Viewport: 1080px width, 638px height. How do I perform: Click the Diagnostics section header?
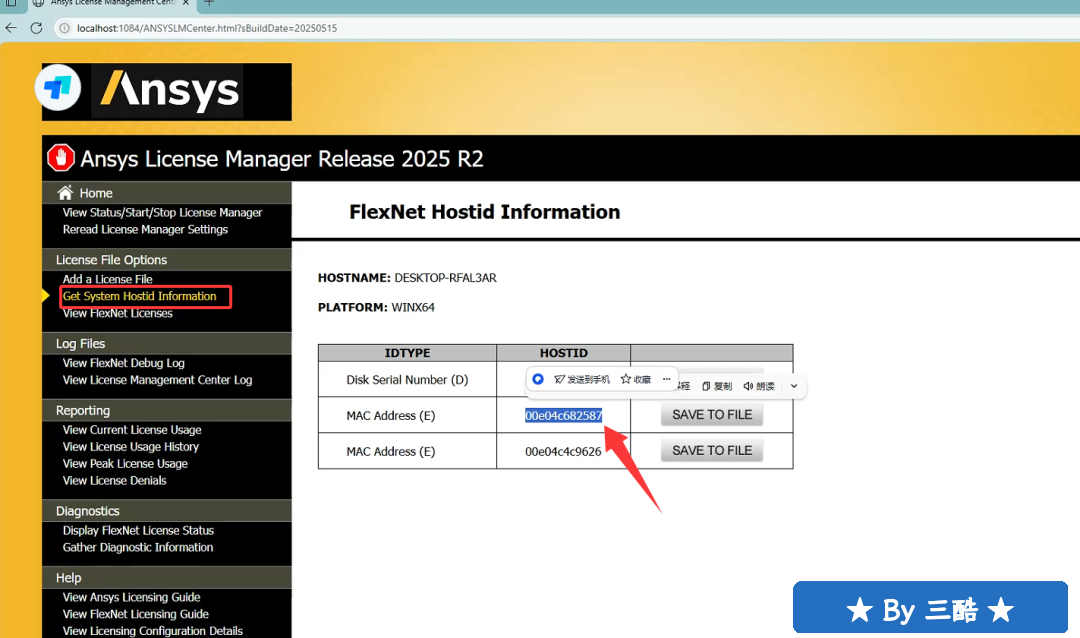pos(87,511)
